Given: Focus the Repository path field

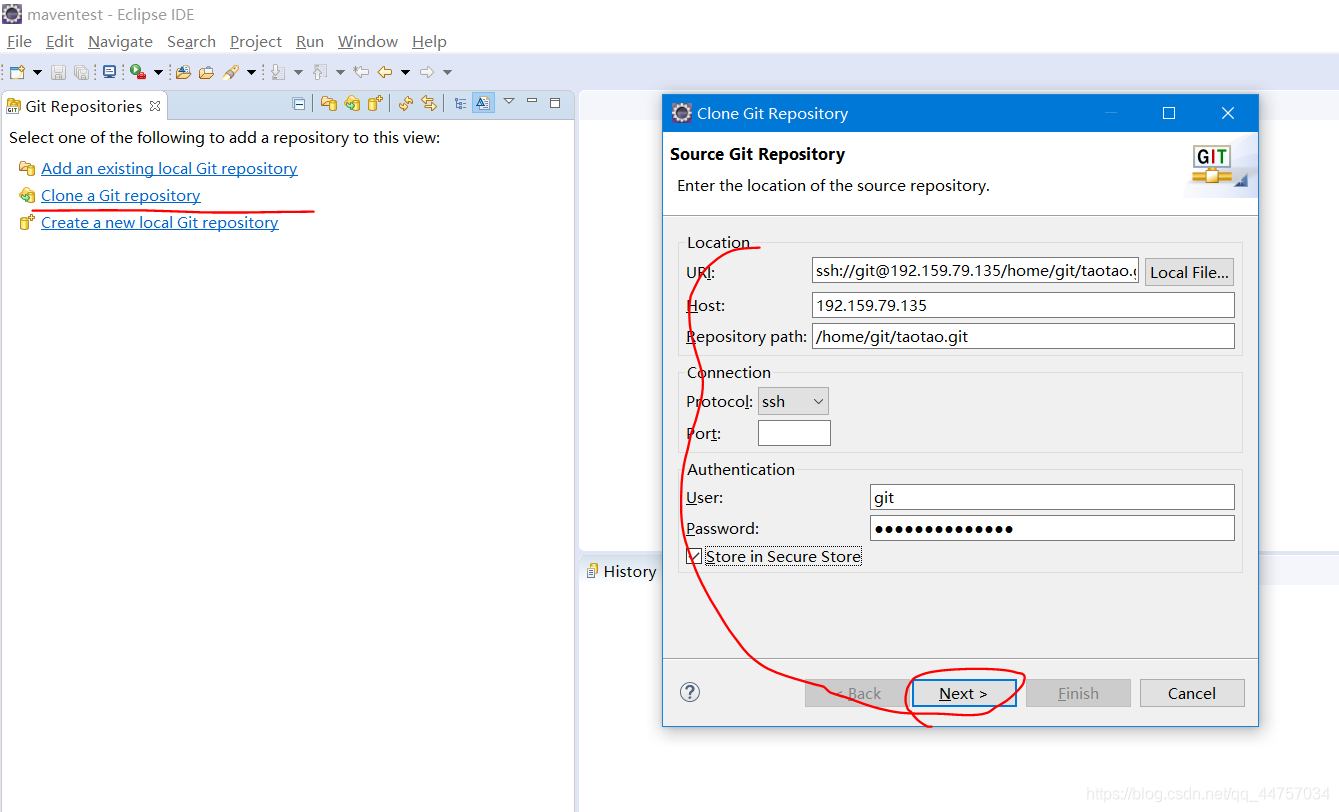Looking at the screenshot, I should tap(1023, 336).
